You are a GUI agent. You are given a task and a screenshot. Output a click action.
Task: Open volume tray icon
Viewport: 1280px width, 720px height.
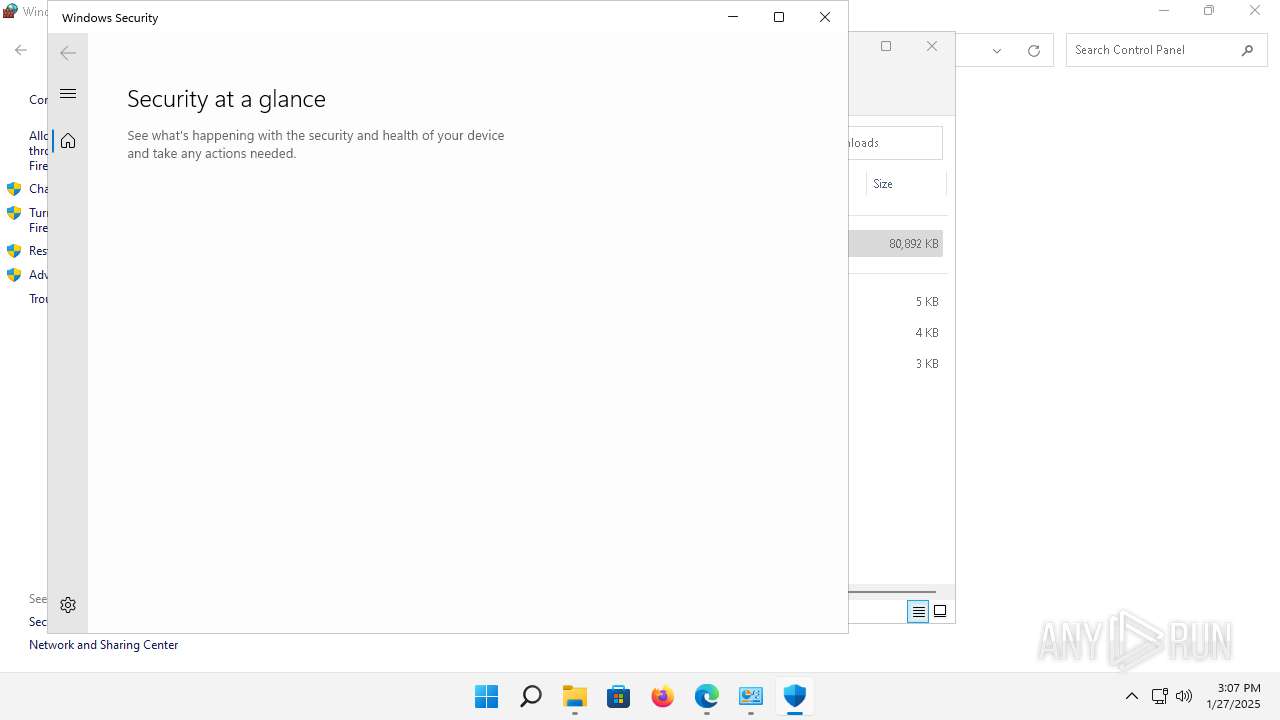coord(1184,696)
